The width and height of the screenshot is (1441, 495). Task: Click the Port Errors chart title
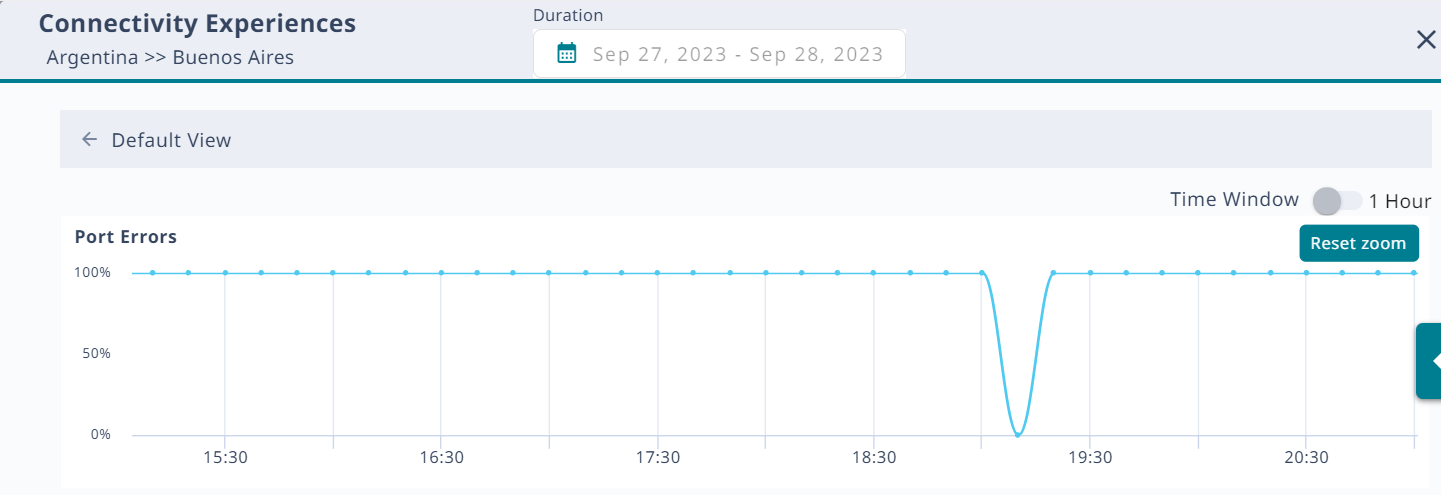(126, 237)
